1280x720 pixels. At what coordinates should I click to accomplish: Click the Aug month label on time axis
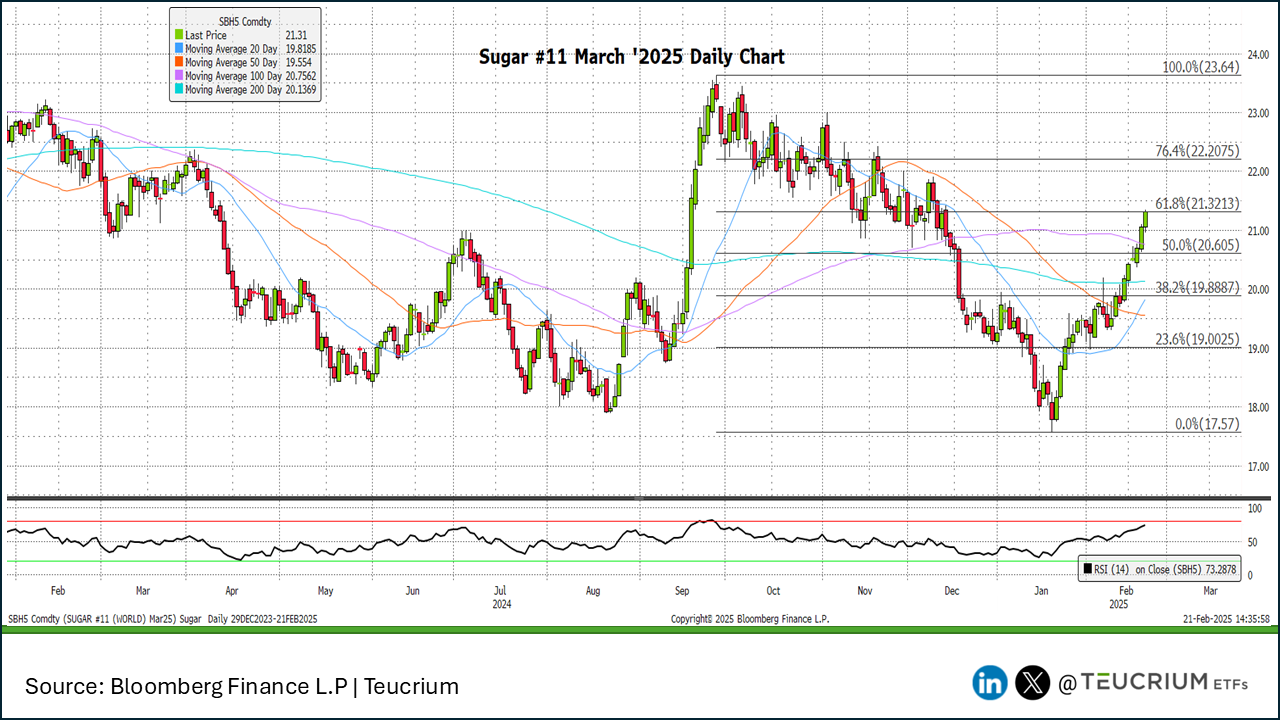pyautogui.click(x=593, y=591)
